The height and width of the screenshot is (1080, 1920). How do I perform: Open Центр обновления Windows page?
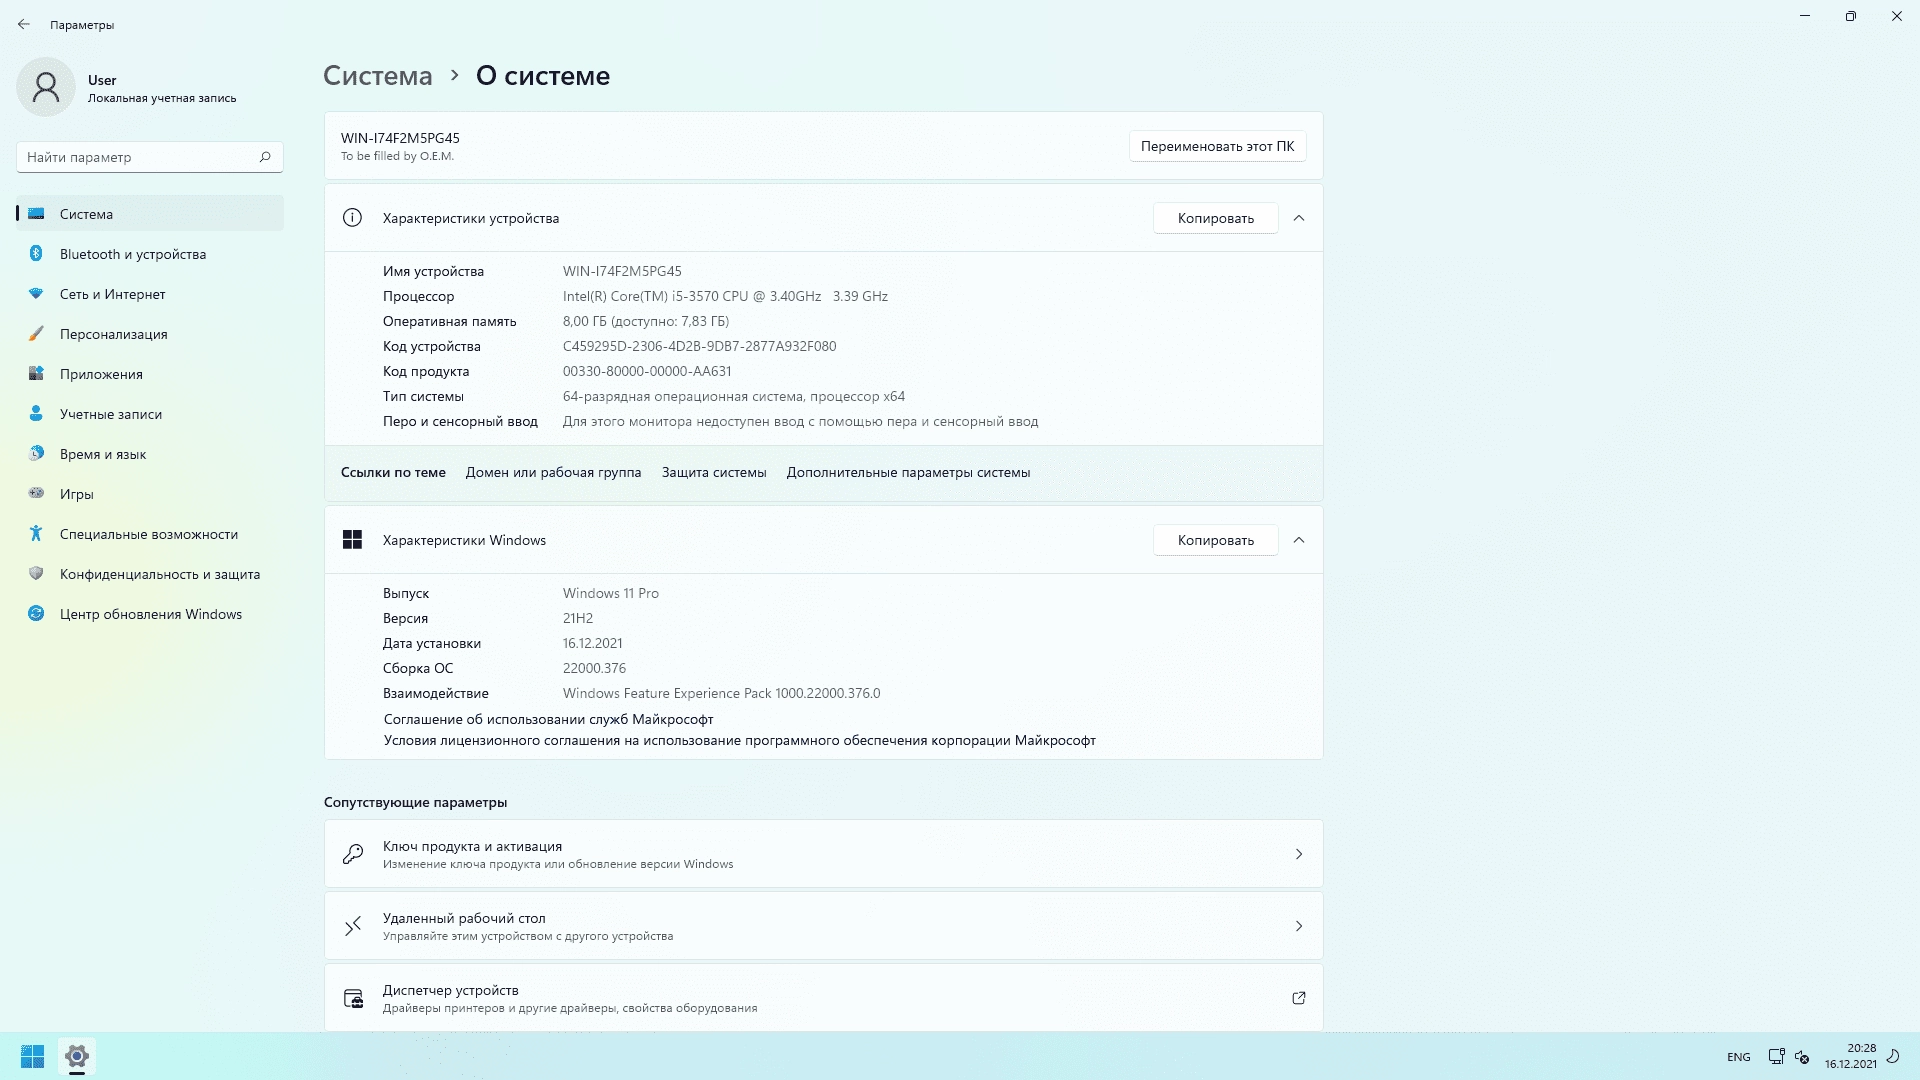coord(150,613)
